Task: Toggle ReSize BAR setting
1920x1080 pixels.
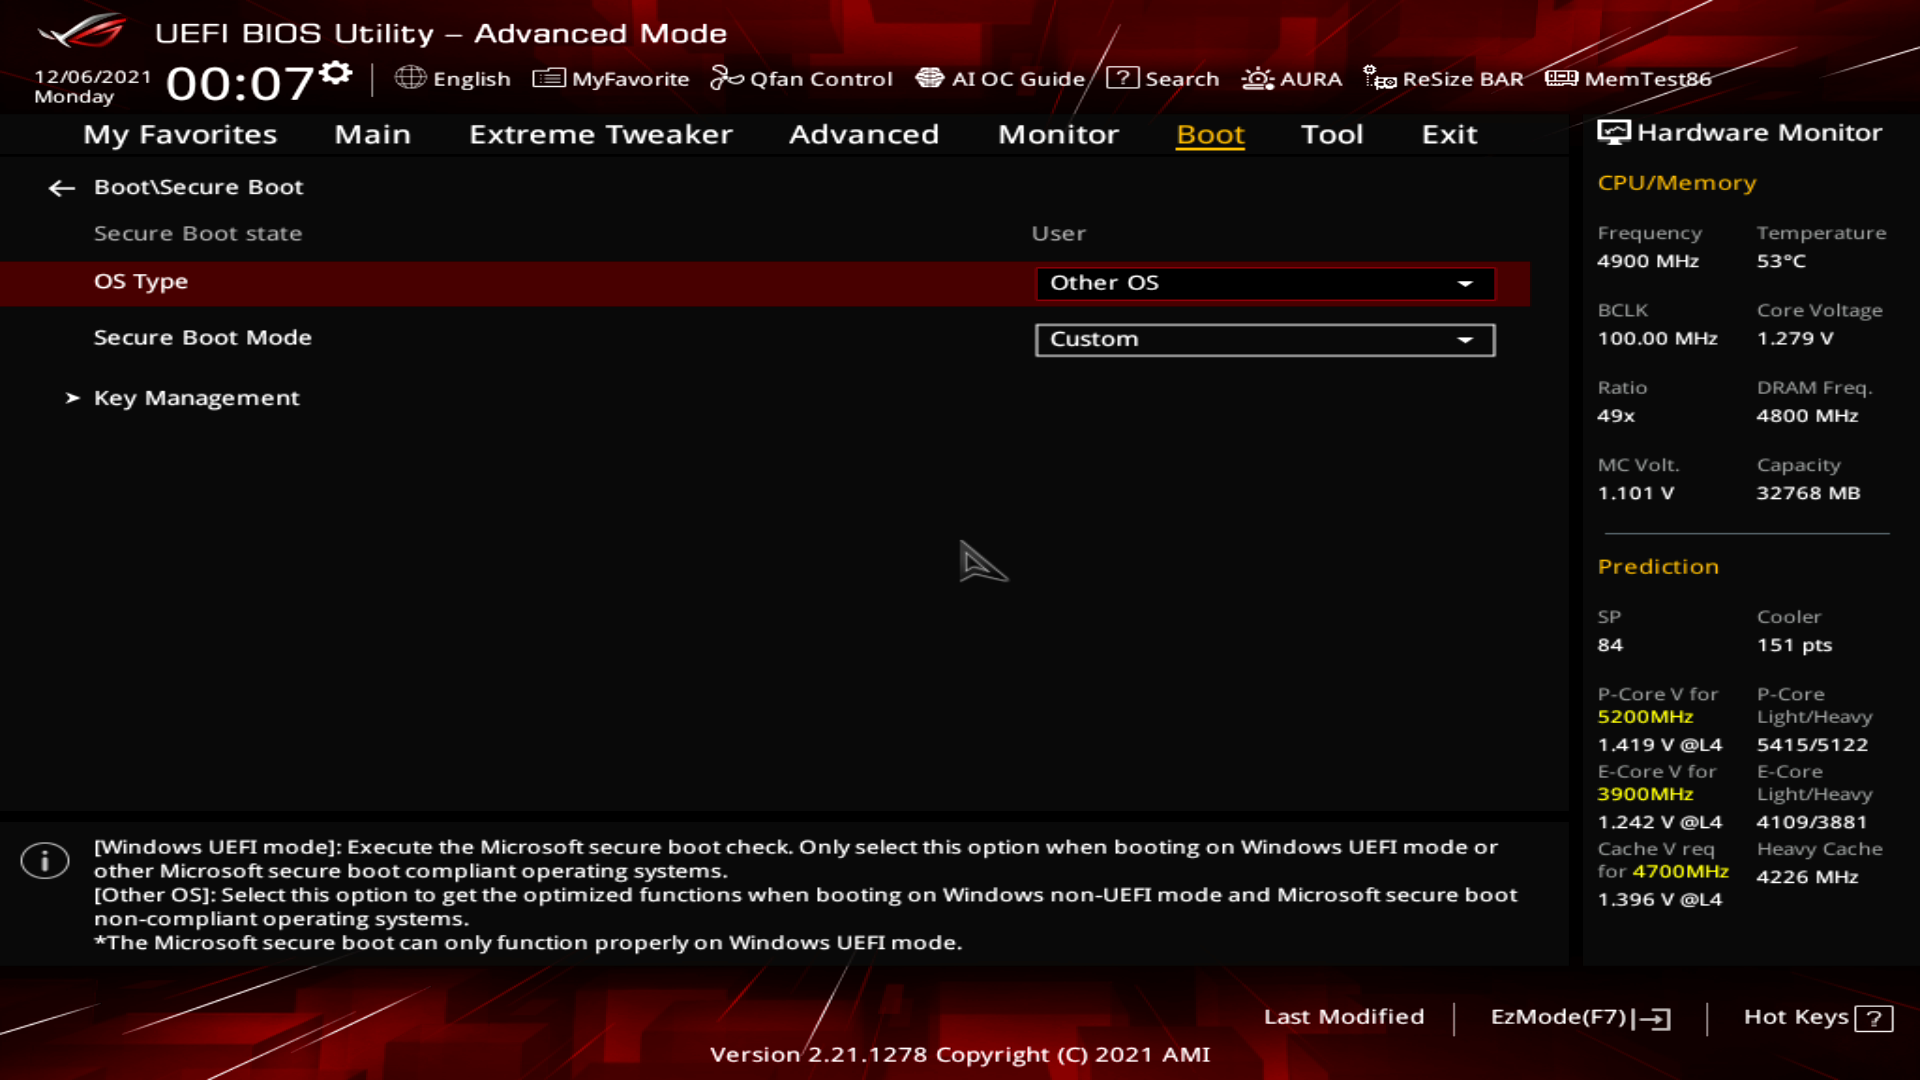Action: tap(1443, 78)
